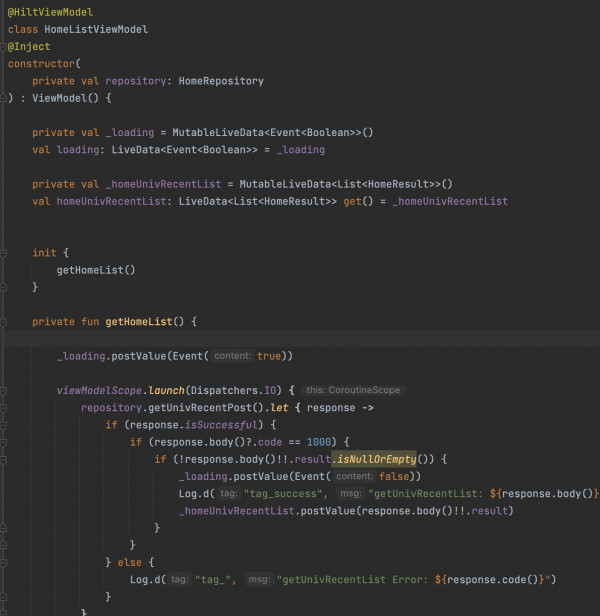The width and height of the screenshot is (600, 616).
Task: Click msg: hint on the error log line
Action: coord(259,579)
